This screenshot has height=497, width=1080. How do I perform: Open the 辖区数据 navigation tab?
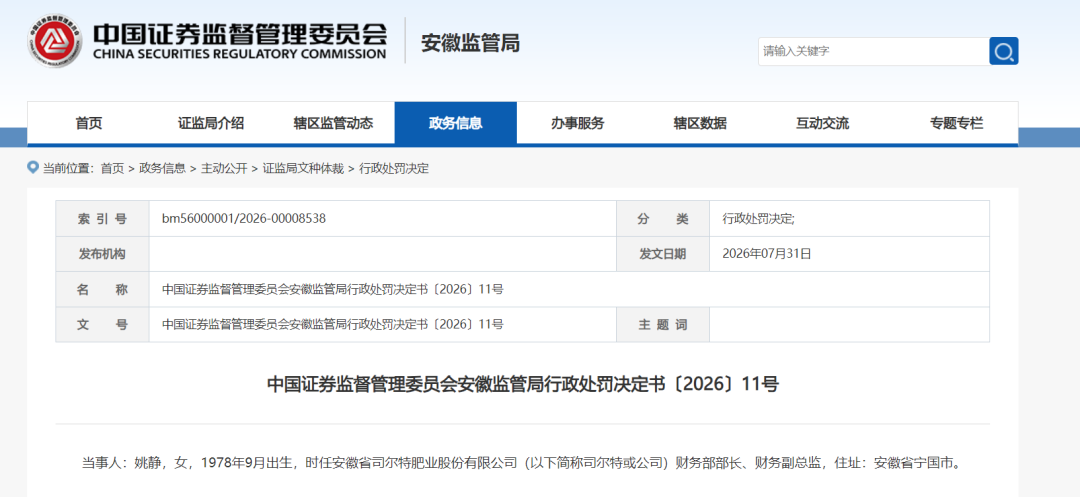(x=700, y=123)
